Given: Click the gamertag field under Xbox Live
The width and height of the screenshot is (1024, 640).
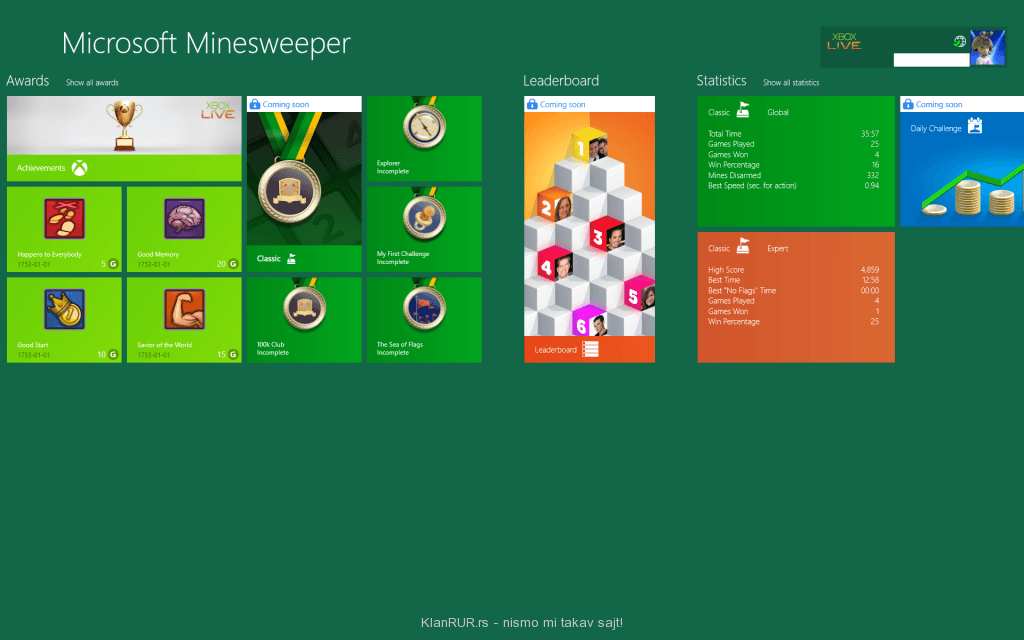Looking at the screenshot, I should click(x=930, y=60).
